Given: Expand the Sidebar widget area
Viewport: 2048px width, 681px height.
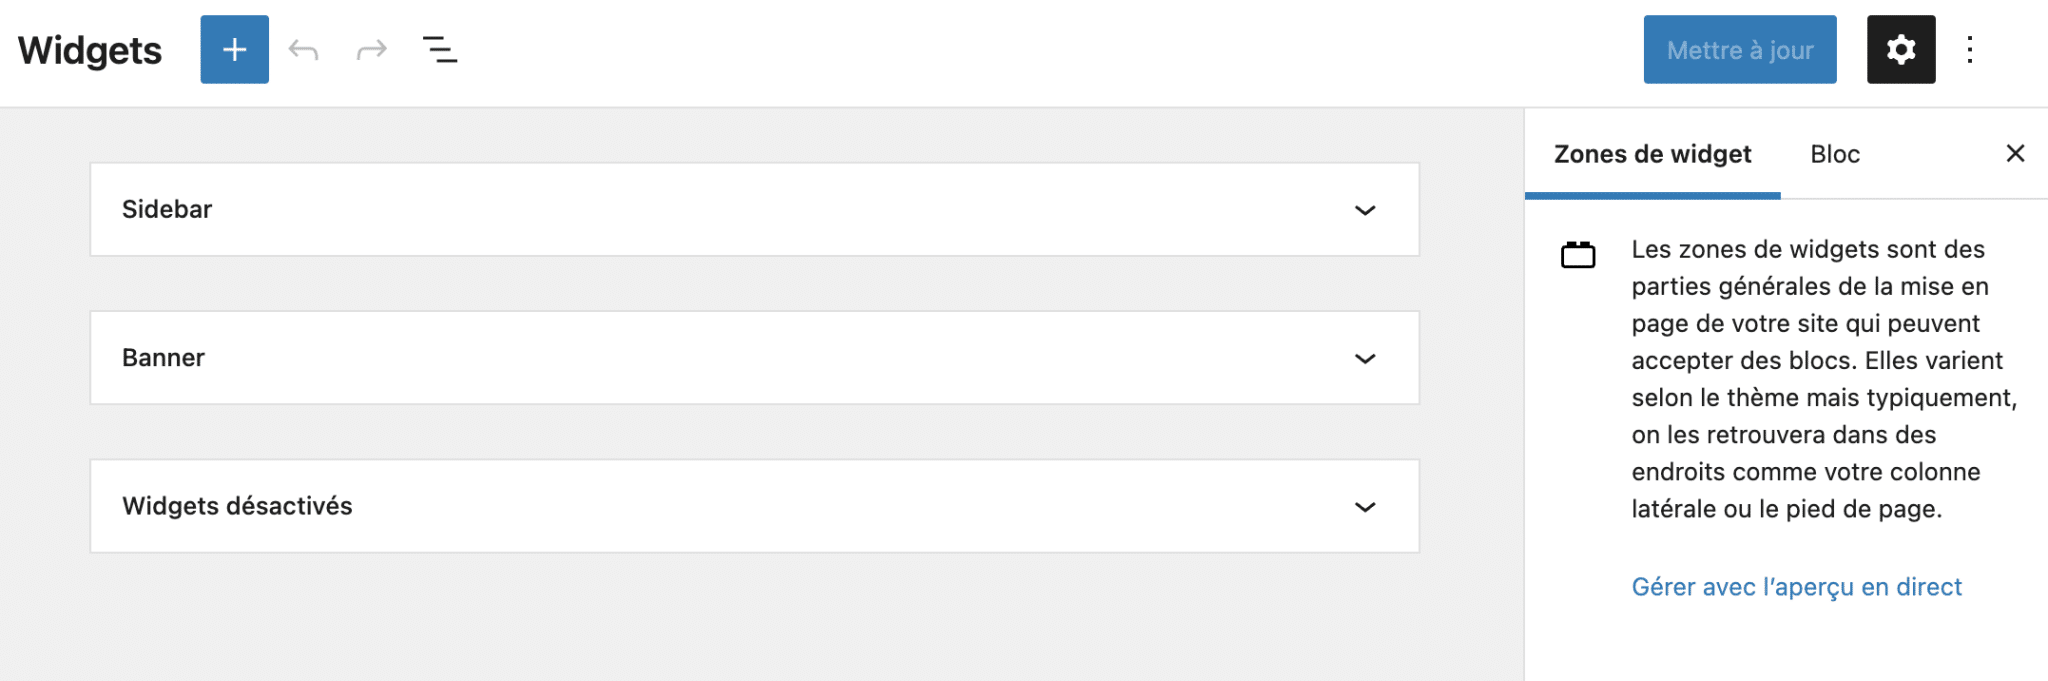Looking at the screenshot, I should tap(1364, 210).
